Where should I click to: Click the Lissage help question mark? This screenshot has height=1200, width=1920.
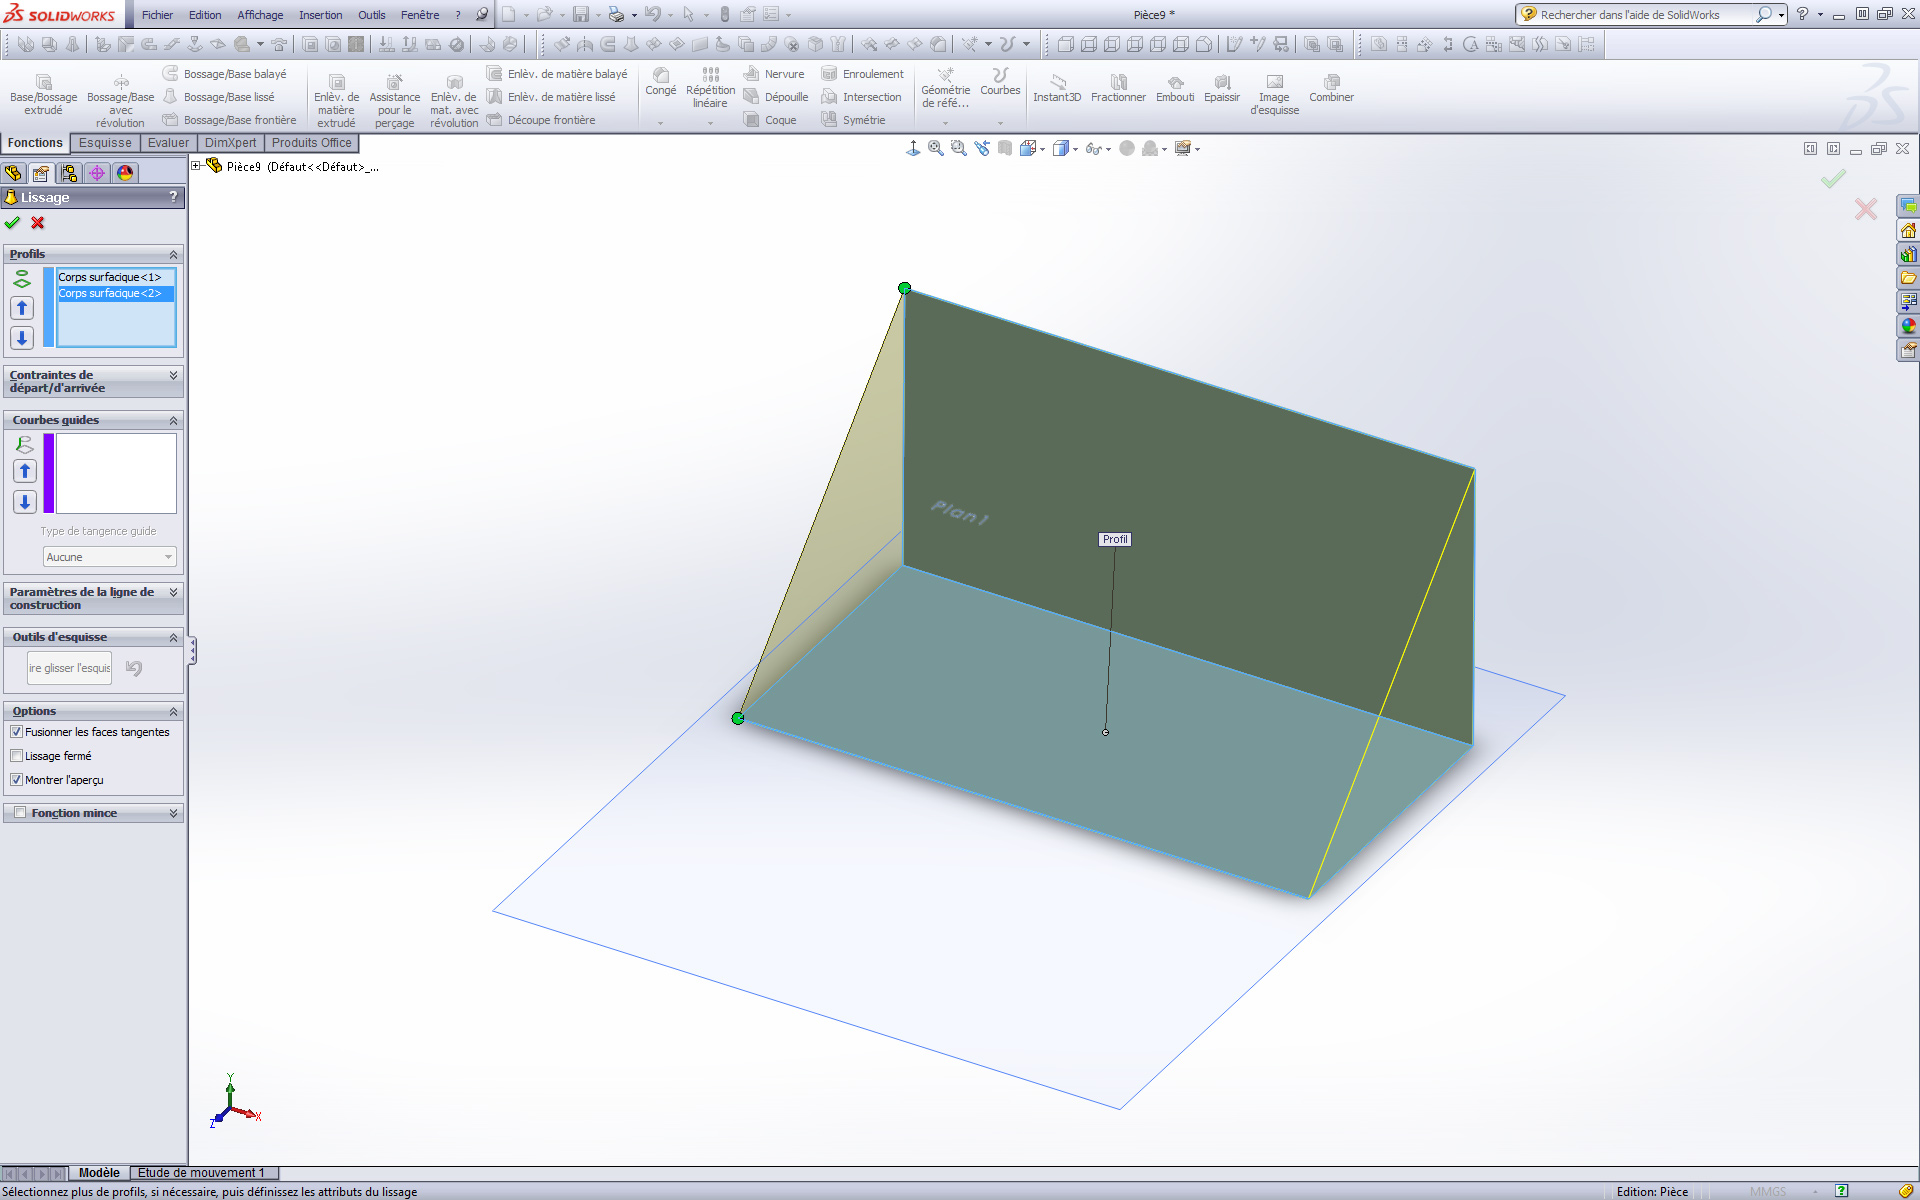pos(174,197)
